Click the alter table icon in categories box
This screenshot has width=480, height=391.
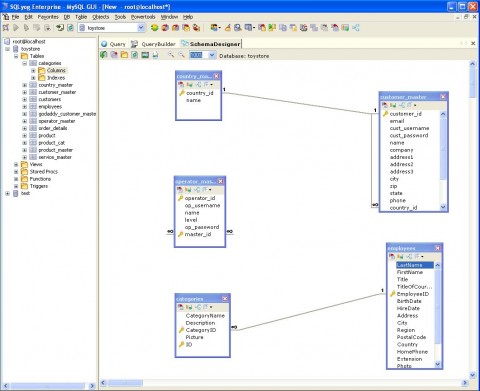180,307
